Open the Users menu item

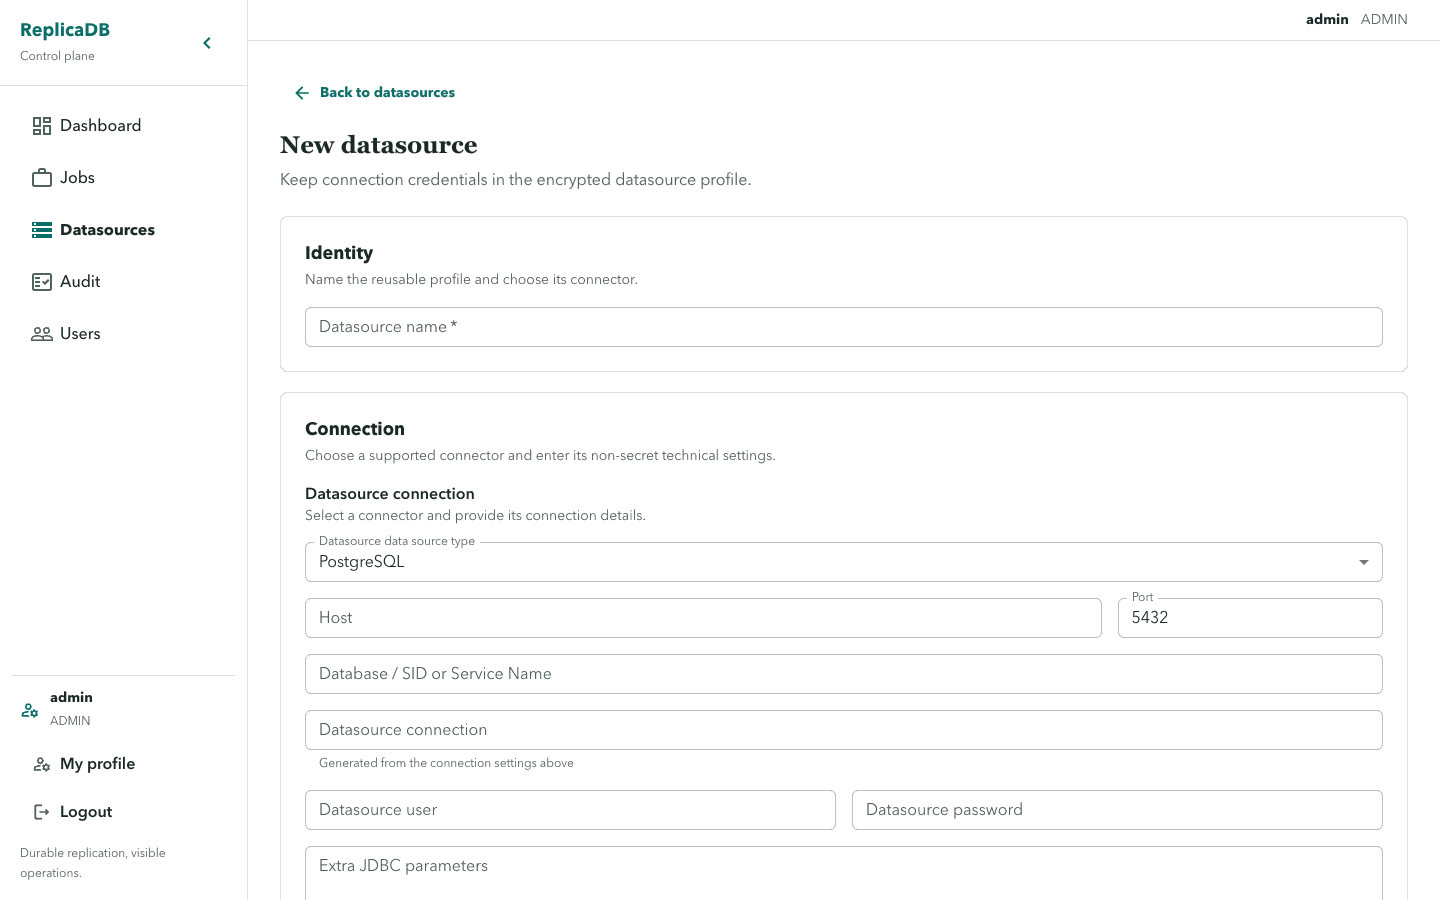[124, 334]
